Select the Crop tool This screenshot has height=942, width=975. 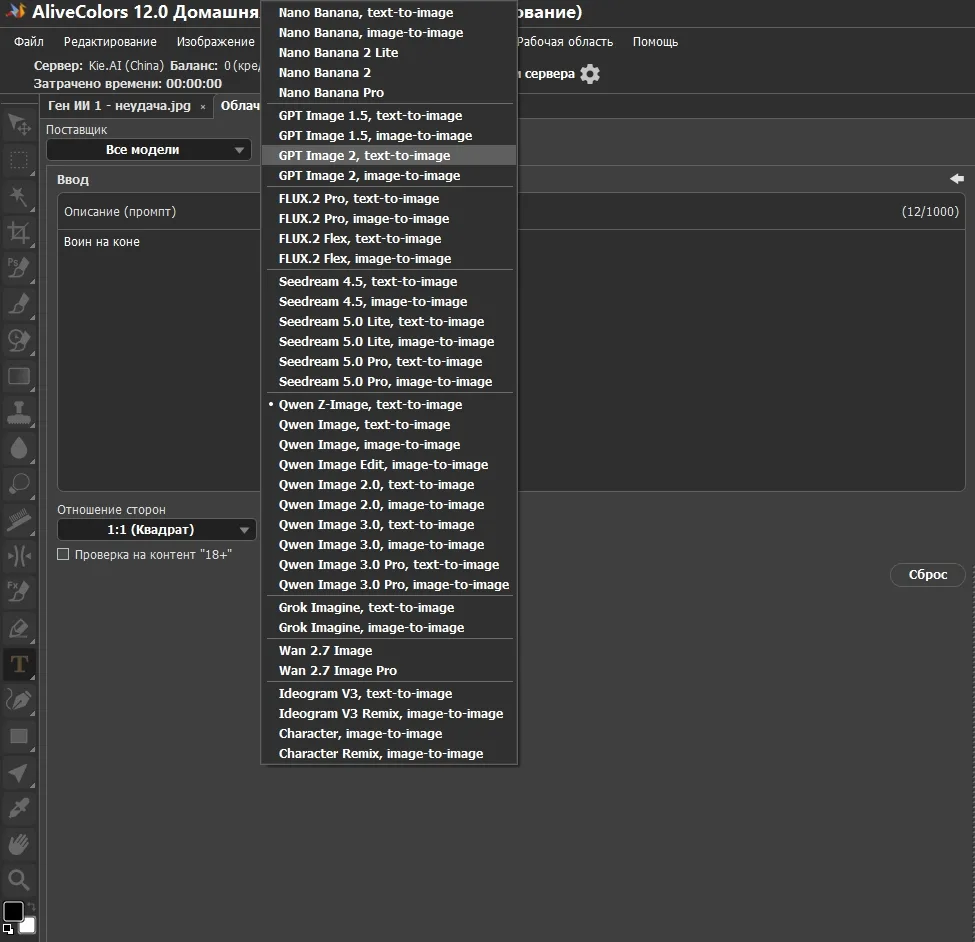tap(19, 233)
